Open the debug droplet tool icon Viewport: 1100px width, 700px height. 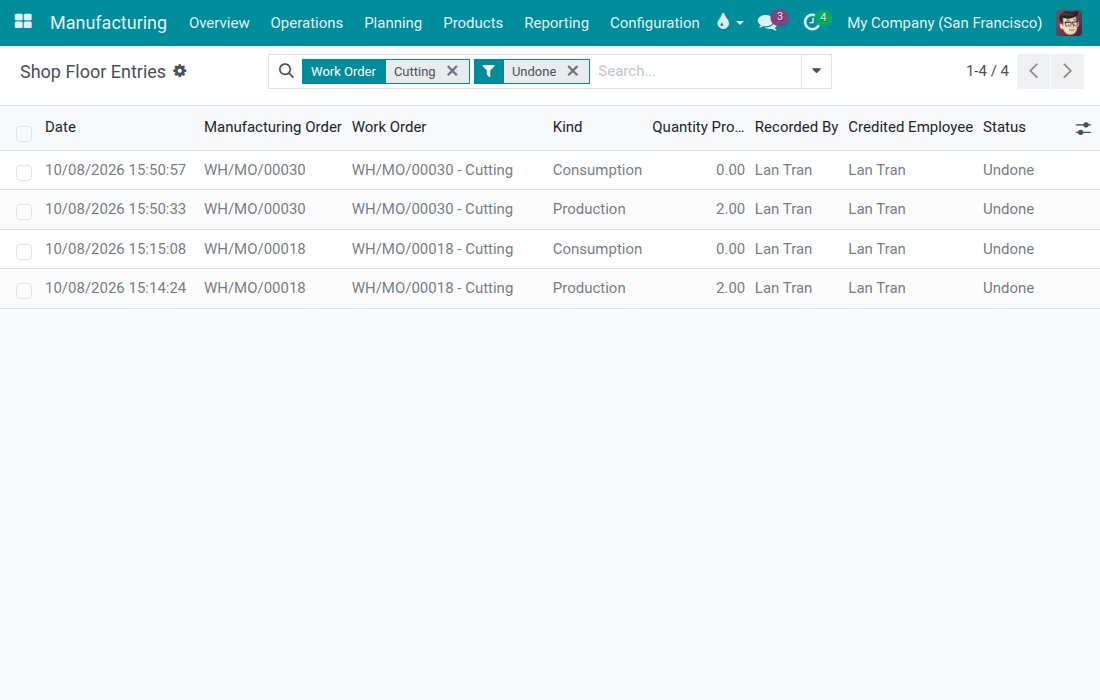click(723, 22)
